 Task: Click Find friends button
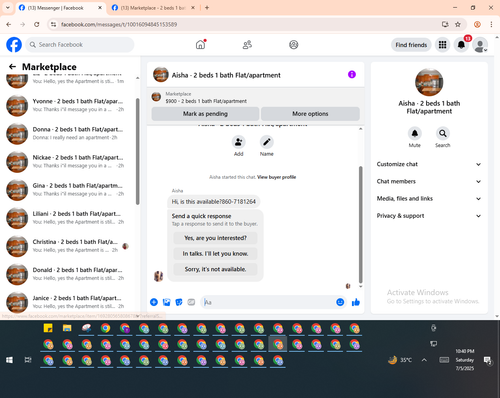pos(411,45)
